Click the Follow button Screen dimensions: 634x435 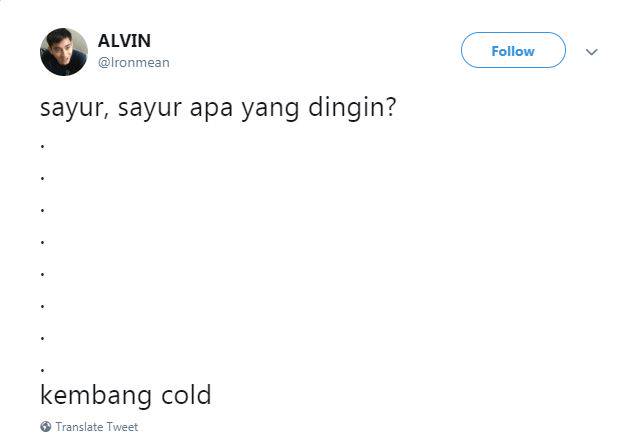(513, 50)
